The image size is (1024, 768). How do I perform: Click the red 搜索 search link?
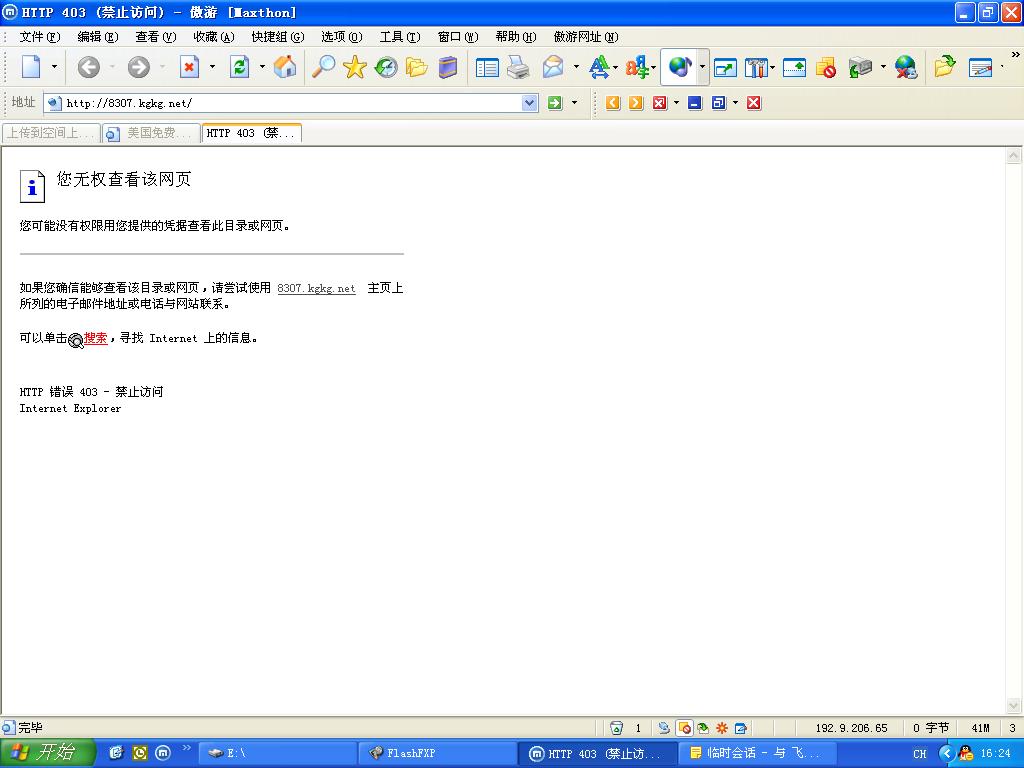pyautogui.click(x=95, y=338)
